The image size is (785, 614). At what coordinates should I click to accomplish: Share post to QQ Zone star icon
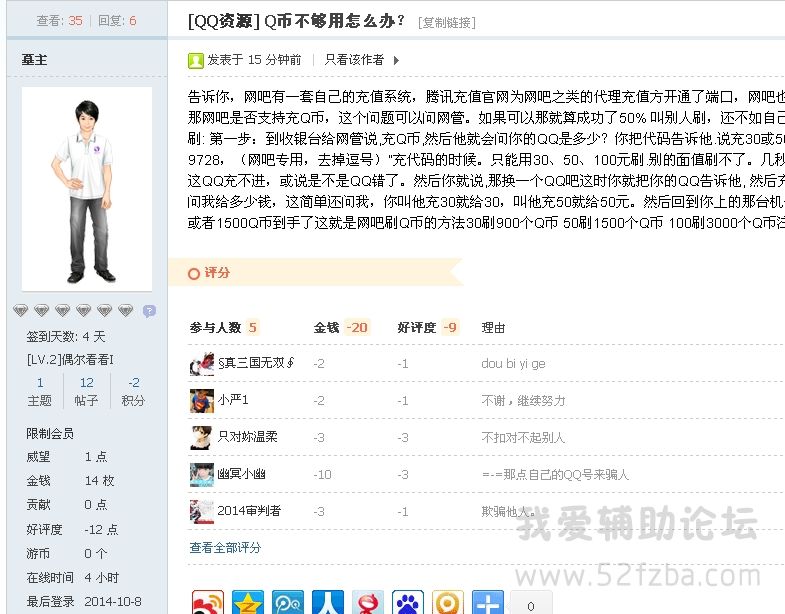[x=247, y=602]
